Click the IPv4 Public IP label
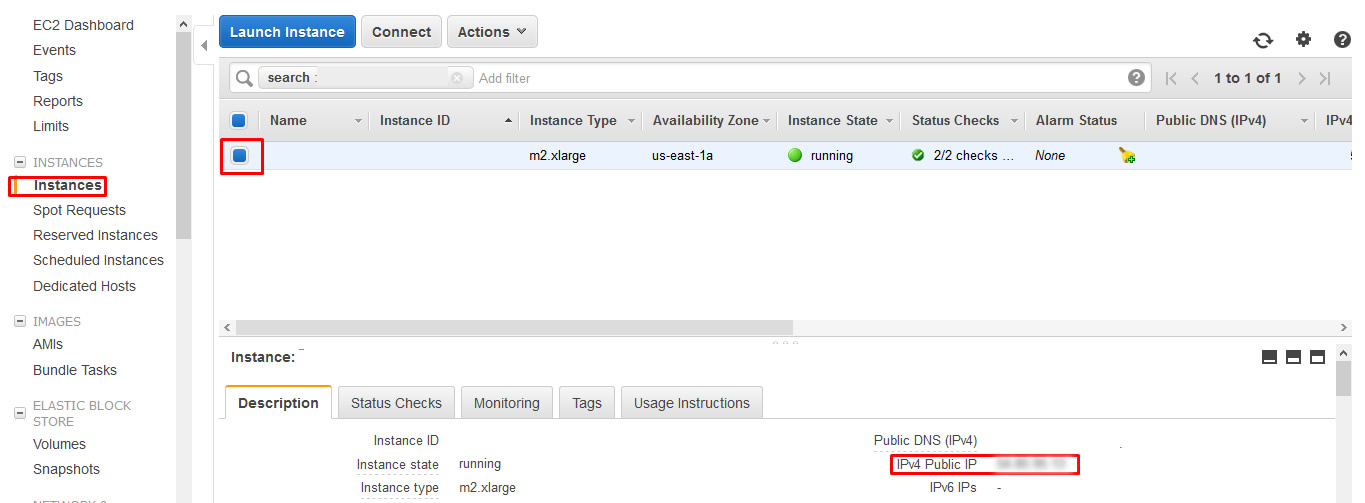Screen dimensions: 1365x503 point(937,464)
